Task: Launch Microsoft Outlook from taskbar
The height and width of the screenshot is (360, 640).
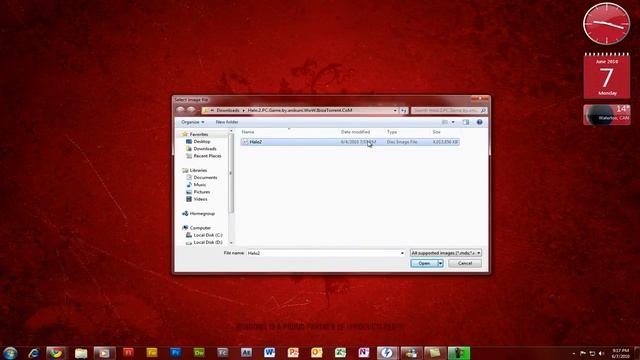Action: click(x=317, y=353)
